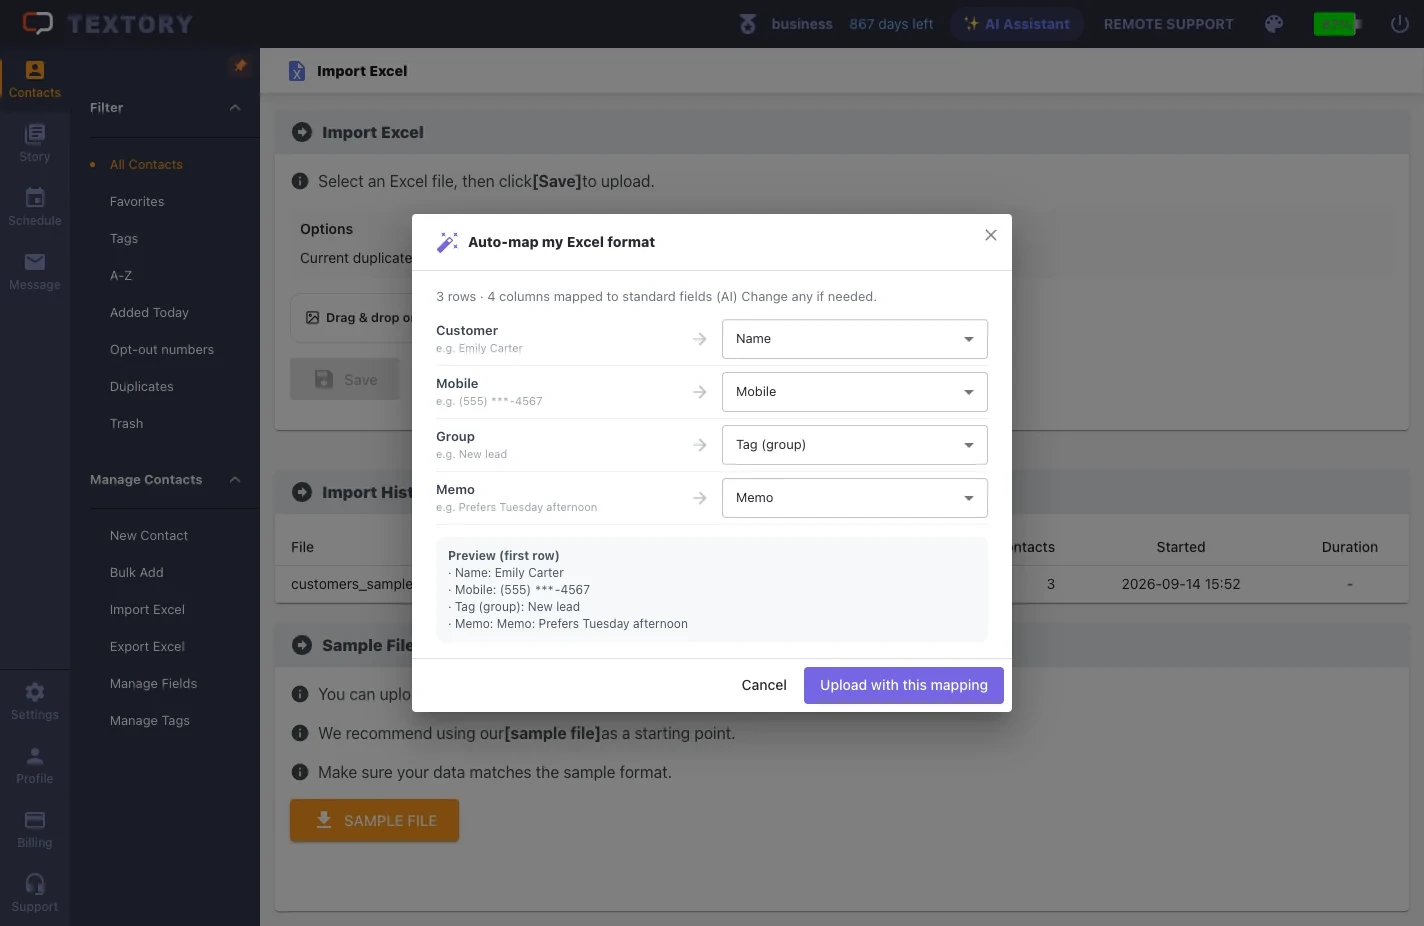This screenshot has height=926, width=1424.
Task: Open New Contact in Manage Contacts
Action: (149, 536)
